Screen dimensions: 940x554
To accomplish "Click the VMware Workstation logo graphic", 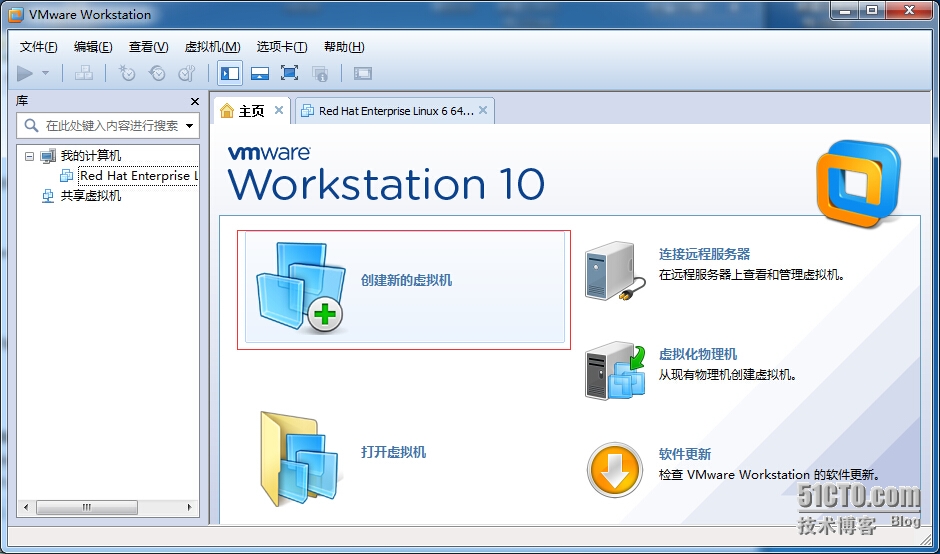I will click(858, 183).
